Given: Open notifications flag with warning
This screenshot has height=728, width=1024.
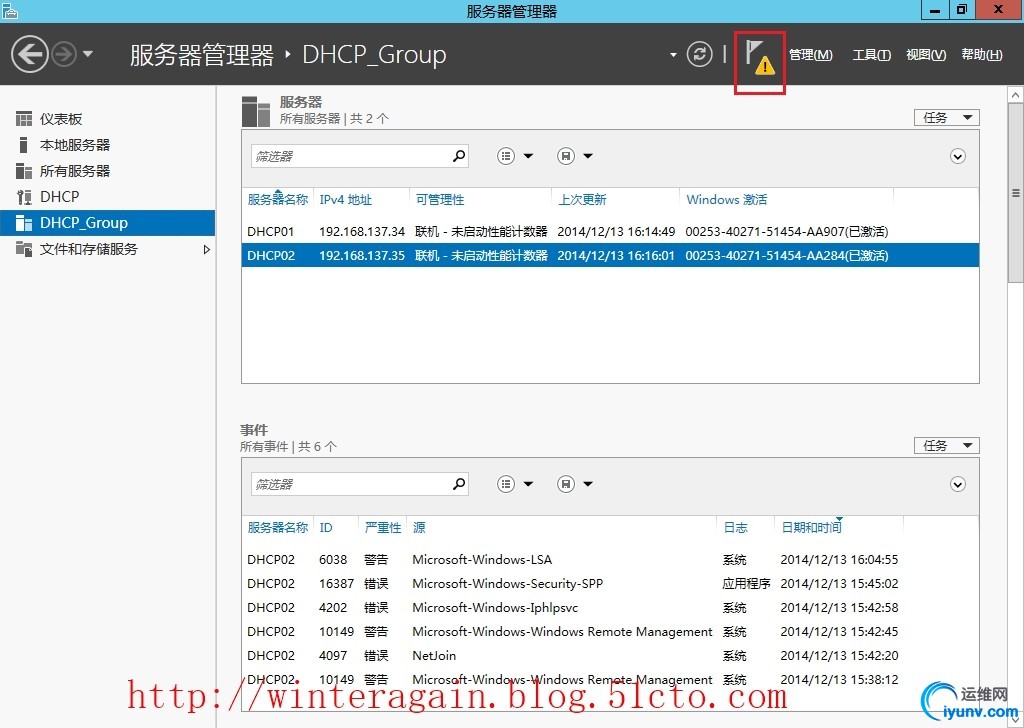Looking at the screenshot, I should (760, 58).
